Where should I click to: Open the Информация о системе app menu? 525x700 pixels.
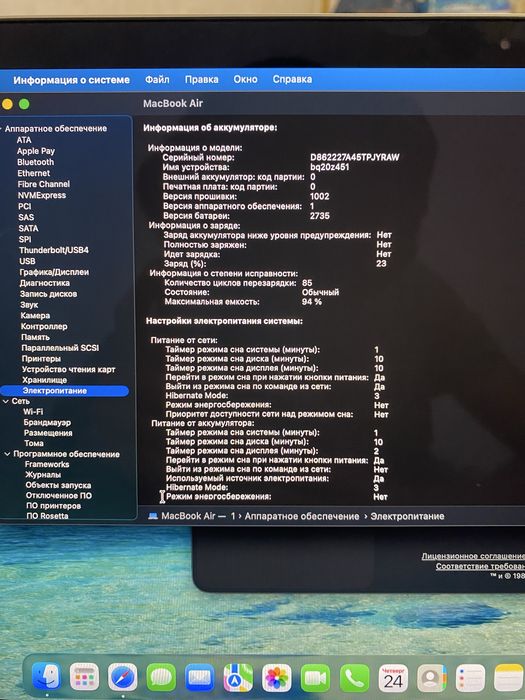pyautogui.click(x=71, y=80)
